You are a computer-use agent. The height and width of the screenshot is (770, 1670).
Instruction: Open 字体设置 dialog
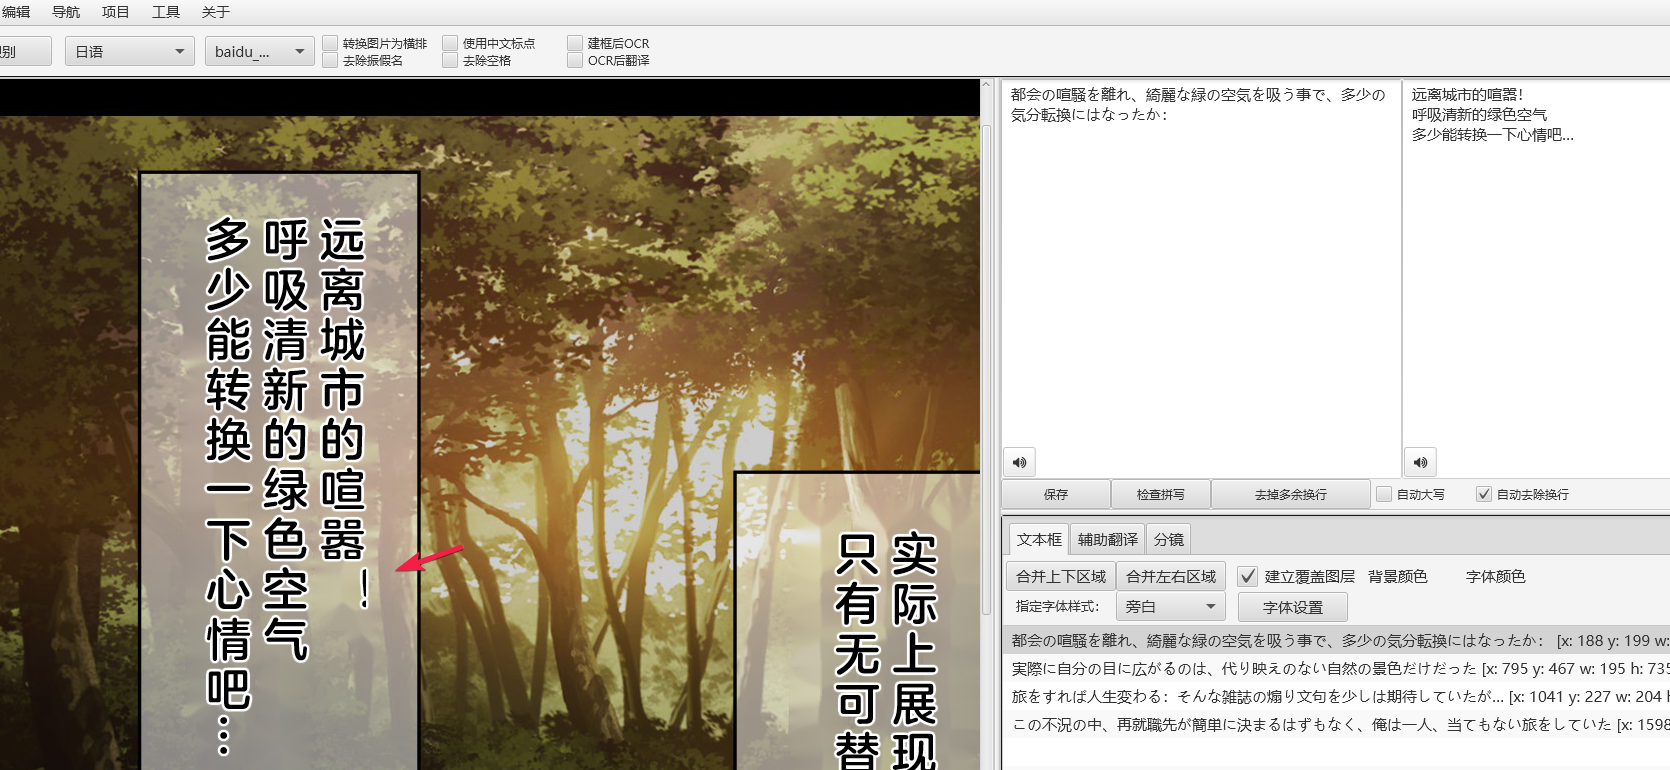click(1293, 607)
